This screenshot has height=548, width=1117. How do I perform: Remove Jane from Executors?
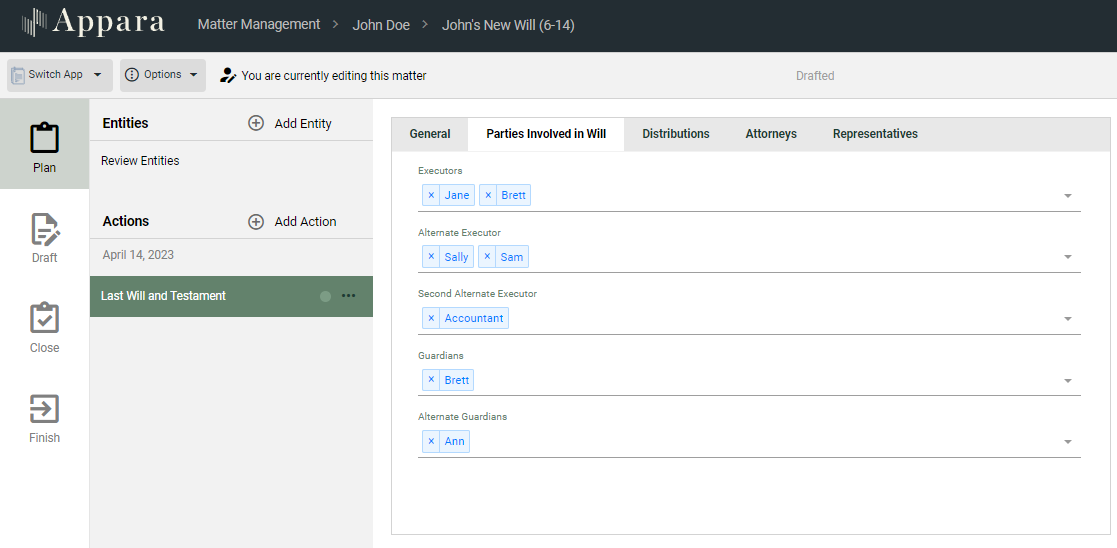(x=431, y=196)
